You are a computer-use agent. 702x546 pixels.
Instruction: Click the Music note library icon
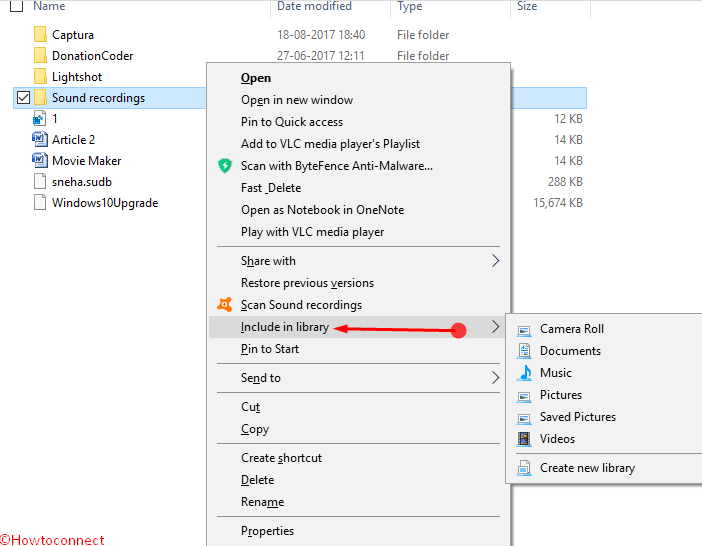tap(524, 373)
